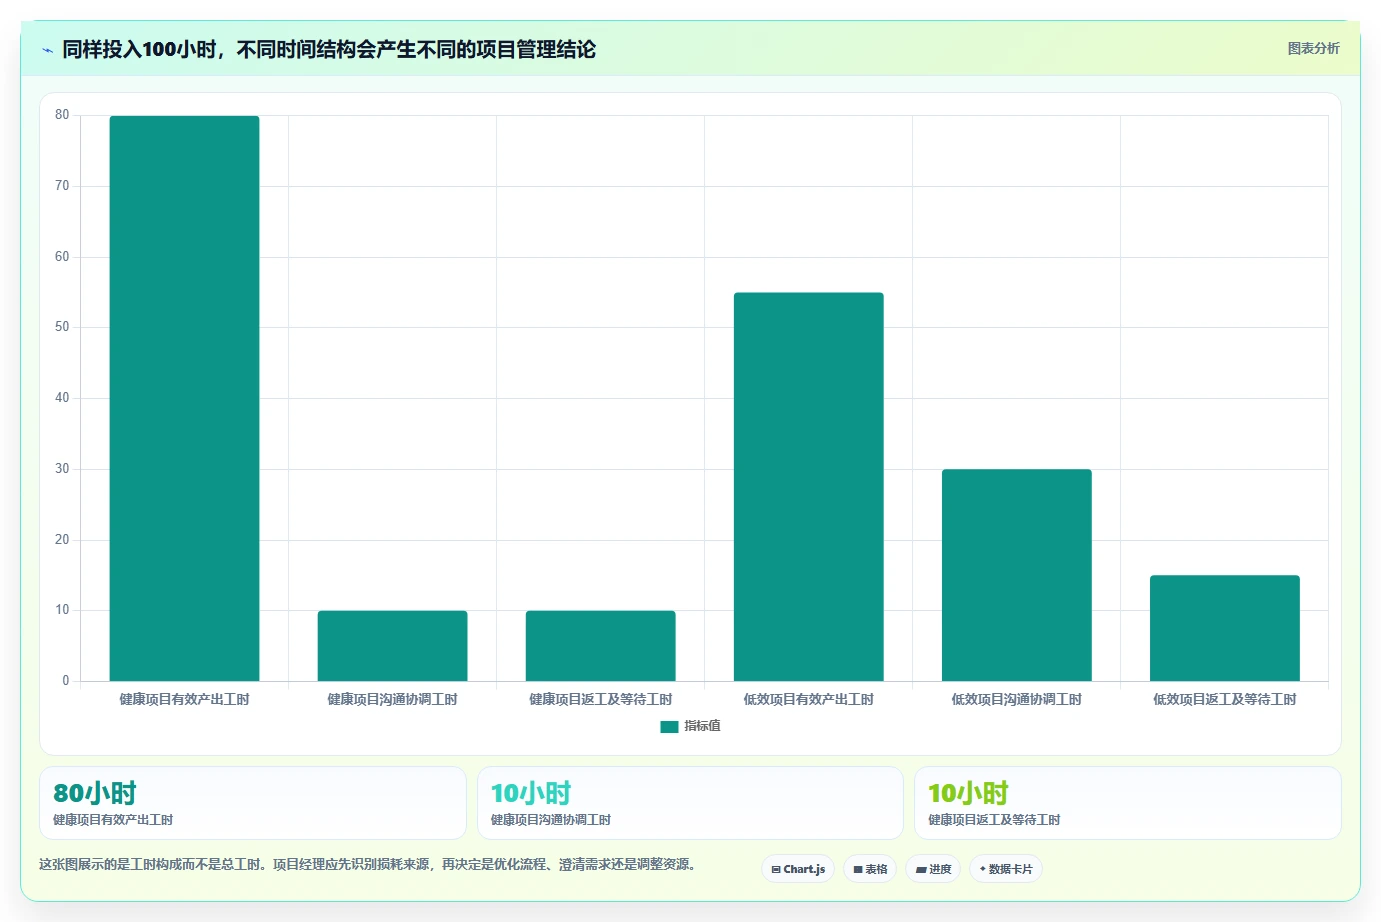Open the 80小时 data card
Screen dimensions: 1381x922
tap(253, 803)
